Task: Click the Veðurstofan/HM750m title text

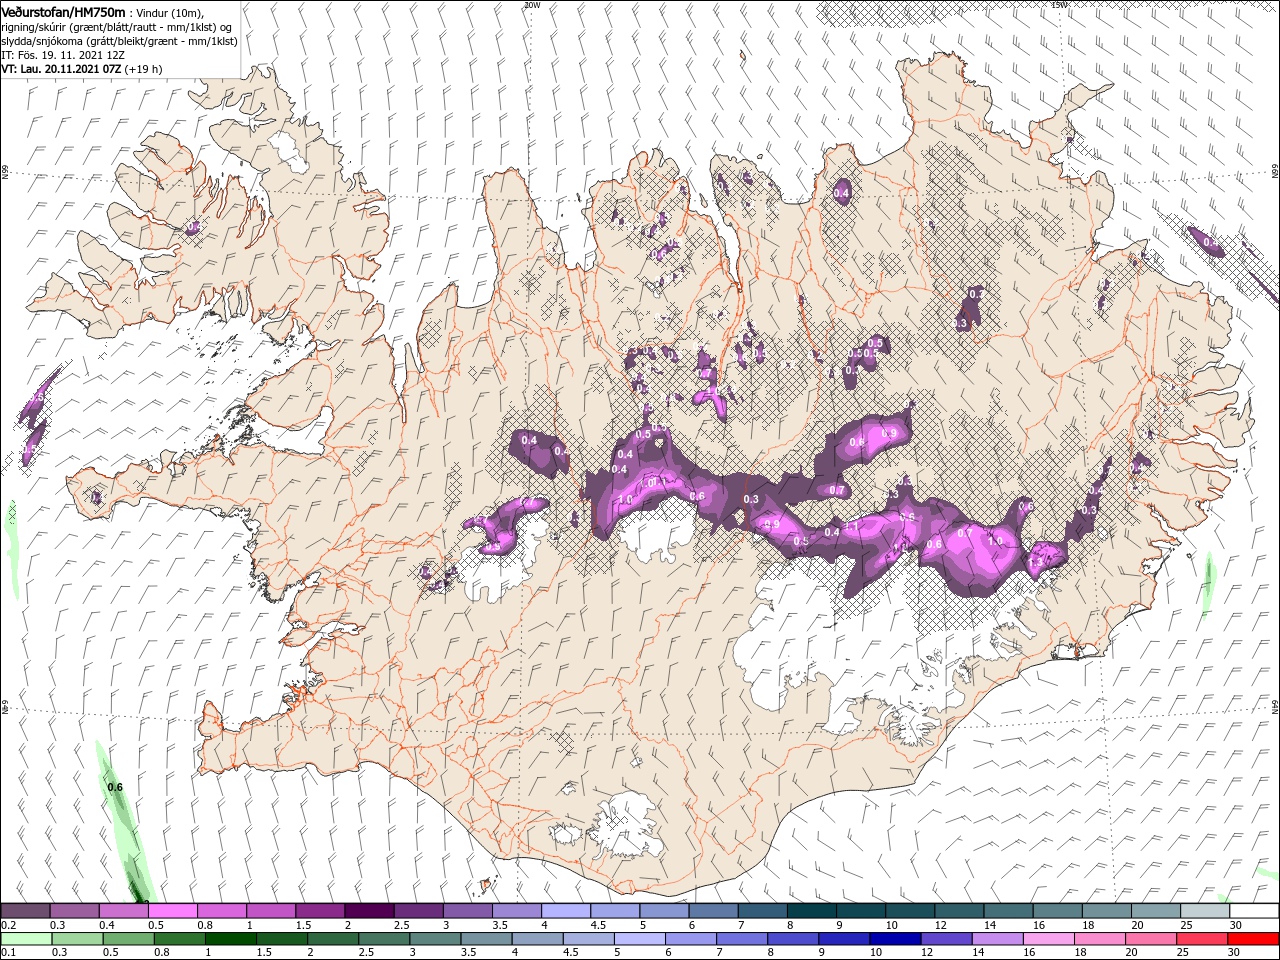Action: tap(63, 11)
